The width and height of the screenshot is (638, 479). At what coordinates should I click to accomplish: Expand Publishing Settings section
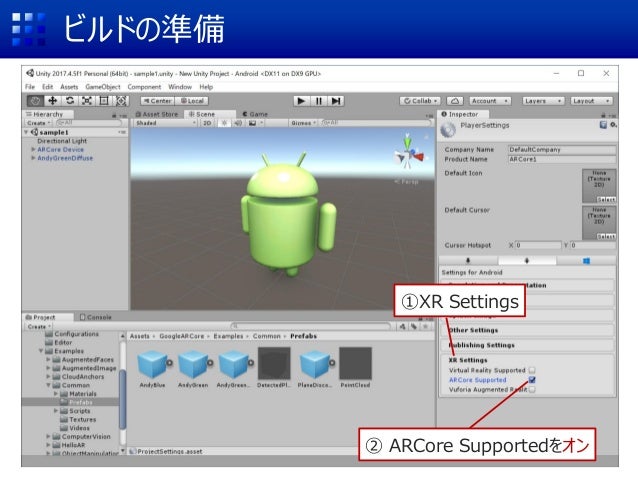[527, 345]
